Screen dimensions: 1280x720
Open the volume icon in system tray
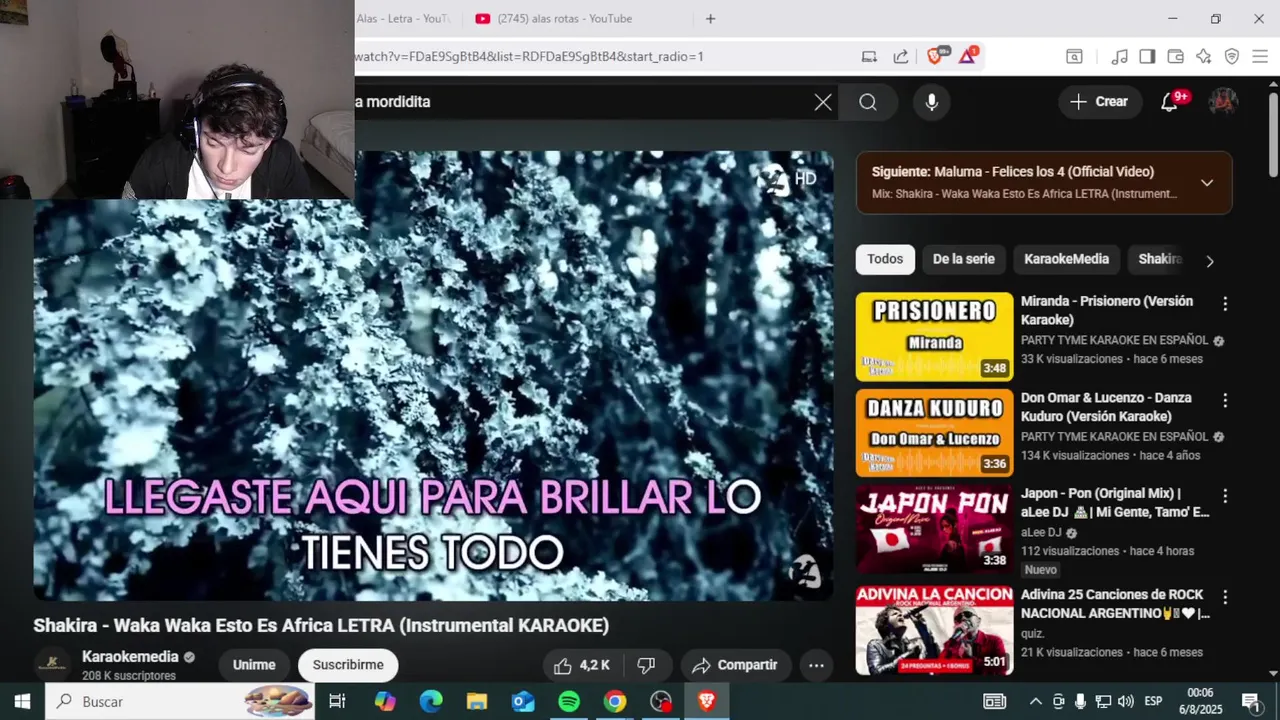click(1126, 701)
